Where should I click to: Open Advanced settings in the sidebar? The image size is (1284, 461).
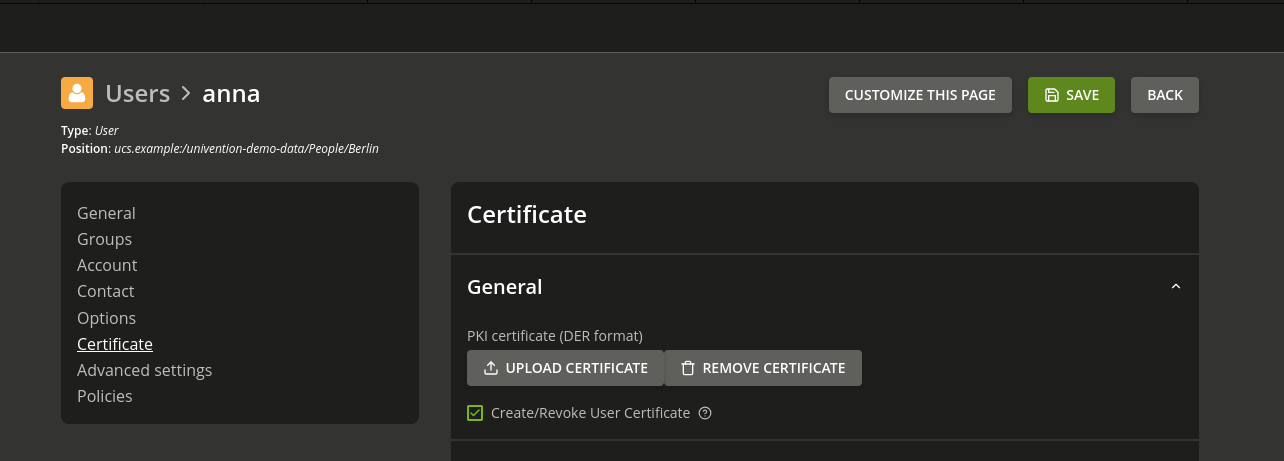(144, 370)
